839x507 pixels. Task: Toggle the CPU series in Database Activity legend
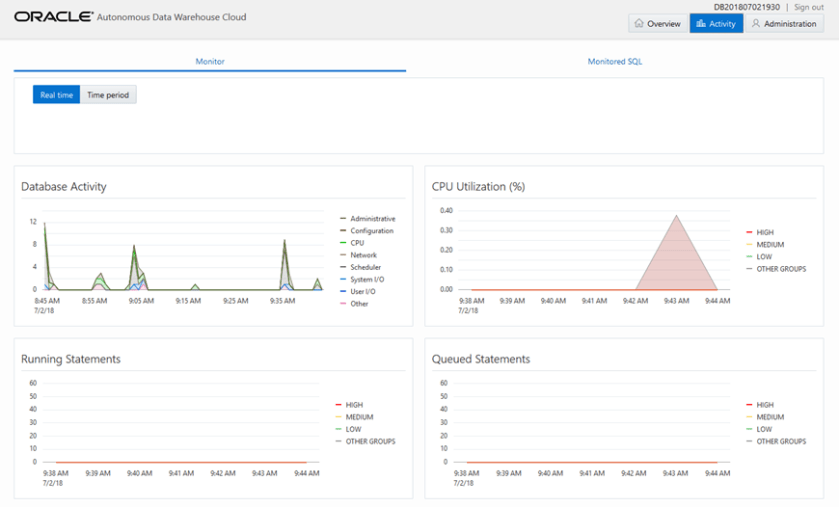pyautogui.click(x=357, y=243)
